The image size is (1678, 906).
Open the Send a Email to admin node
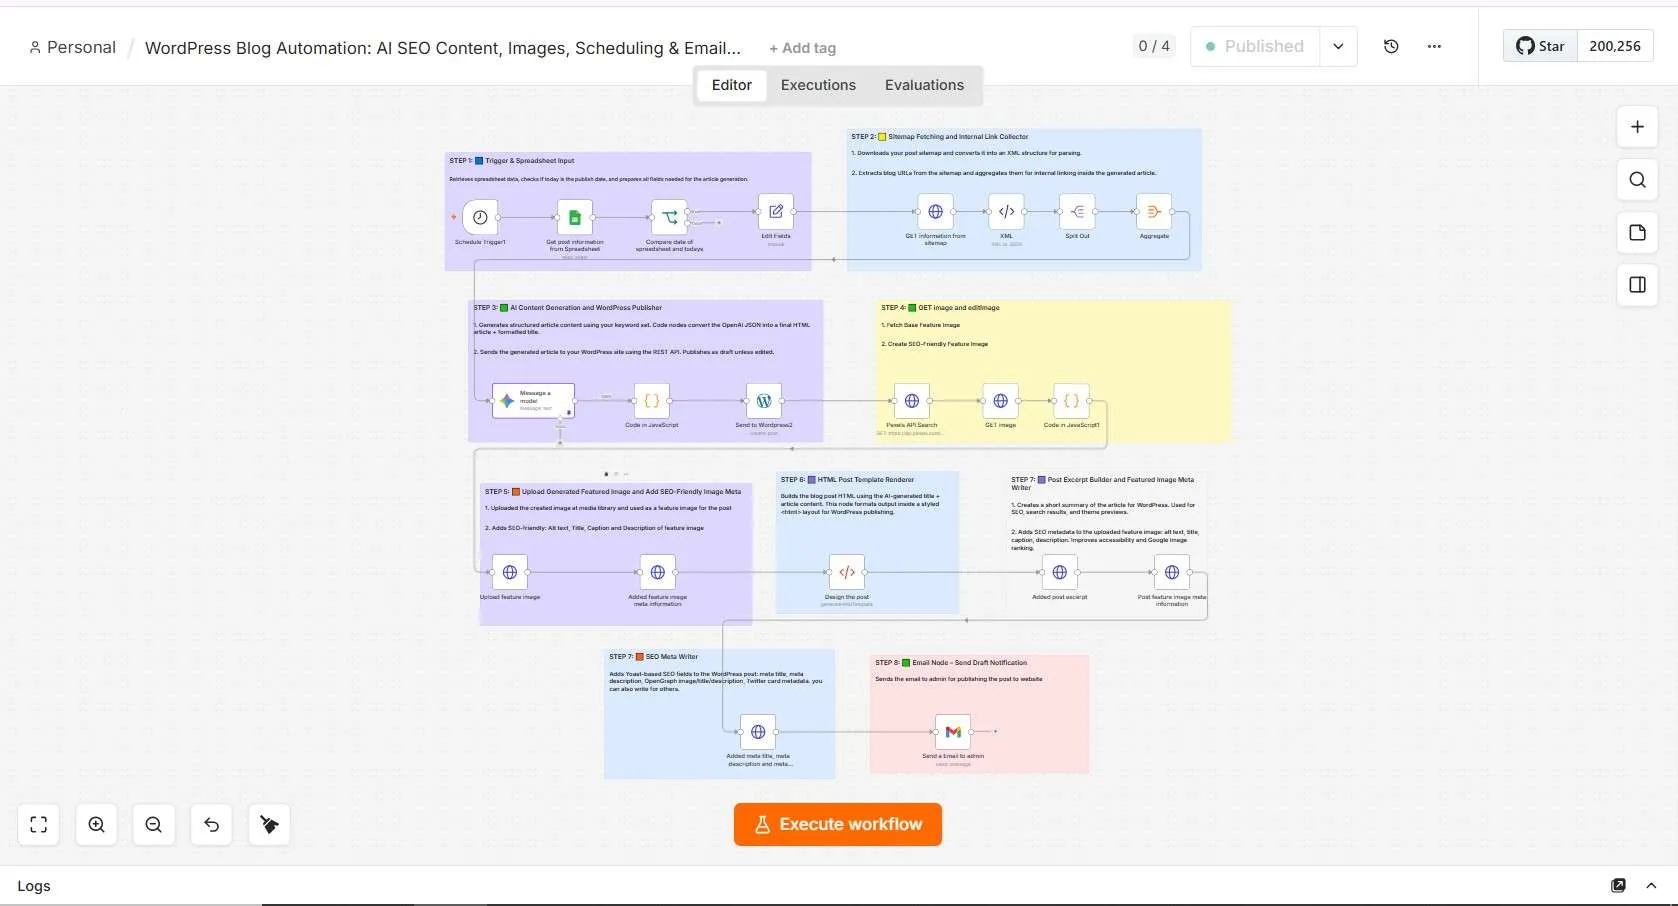(x=953, y=732)
